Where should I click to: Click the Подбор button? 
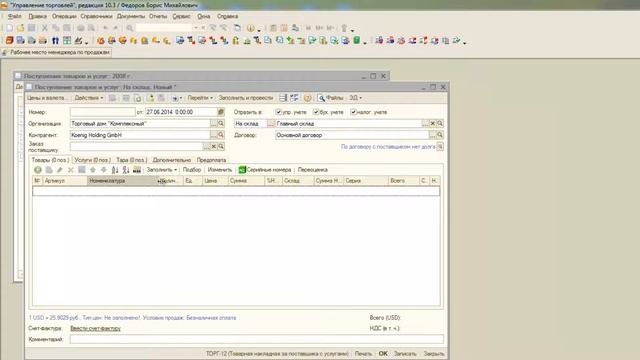(x=192, y=170)
